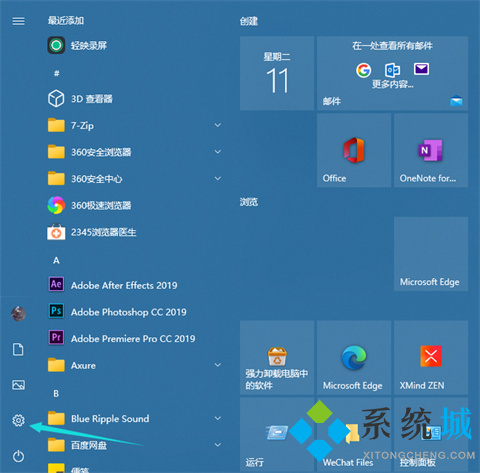Viewport: 480px width, 473px height.
Task: Click the 创建 tile group heading
Action: pos(249,21)
